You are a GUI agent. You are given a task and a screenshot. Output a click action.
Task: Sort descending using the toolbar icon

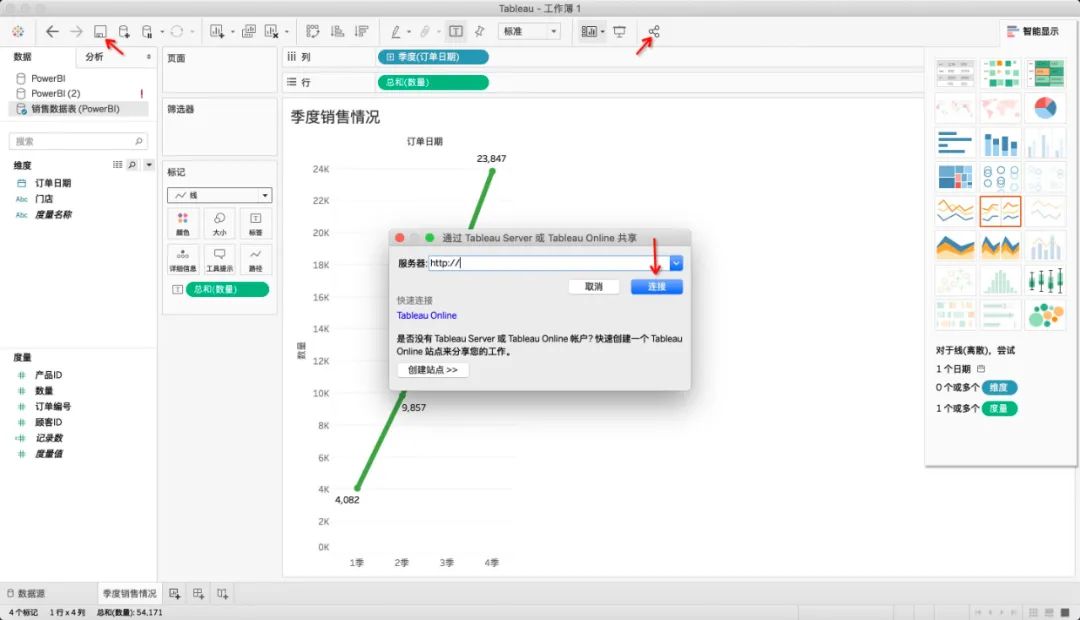pos(361,32)
